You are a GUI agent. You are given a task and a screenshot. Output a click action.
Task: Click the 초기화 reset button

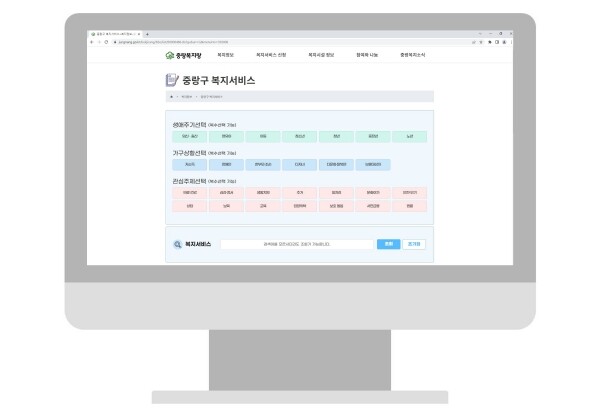pos(414,244)
